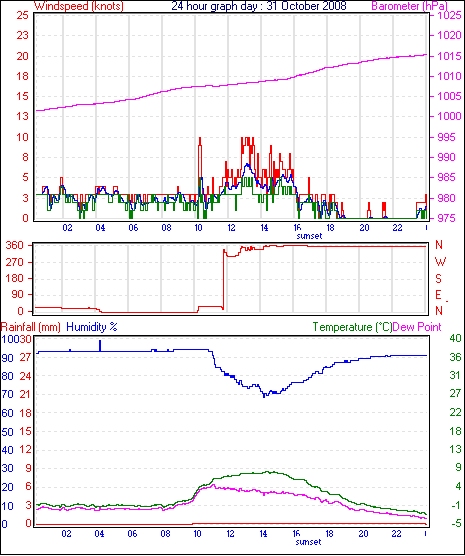
Task: Click the W compass label on direction graph
Action: 440,262
